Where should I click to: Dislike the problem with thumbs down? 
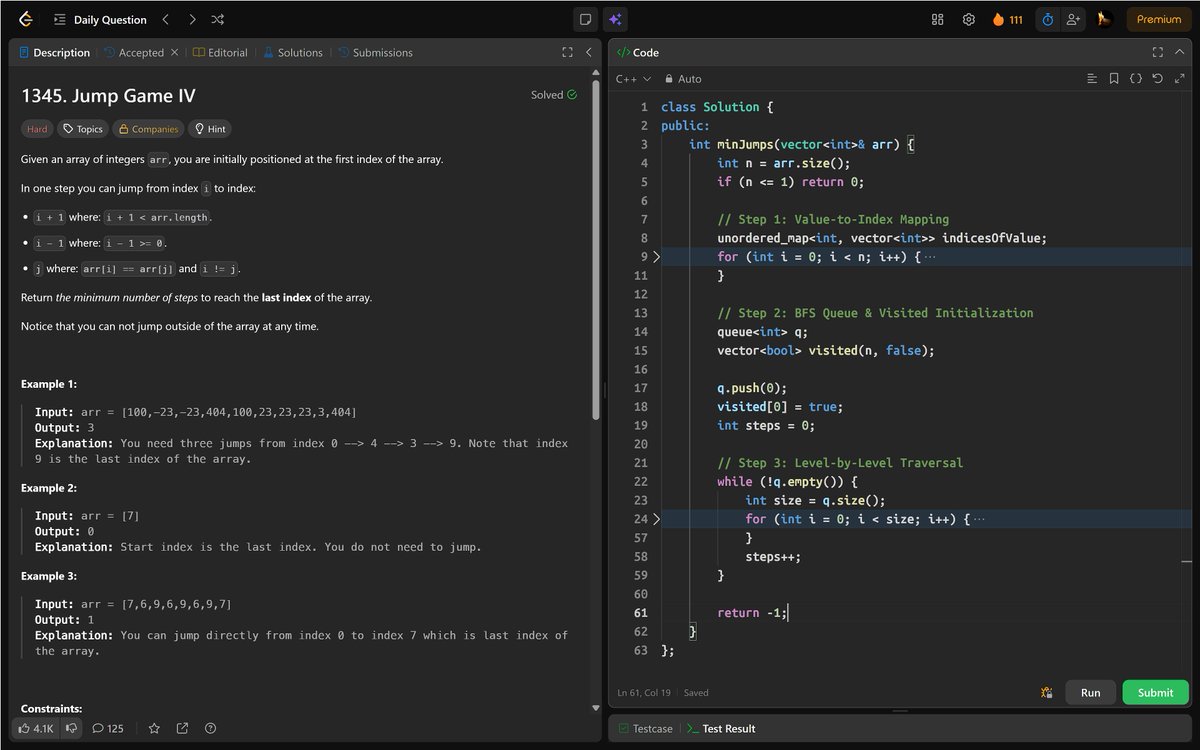point(71,728)
